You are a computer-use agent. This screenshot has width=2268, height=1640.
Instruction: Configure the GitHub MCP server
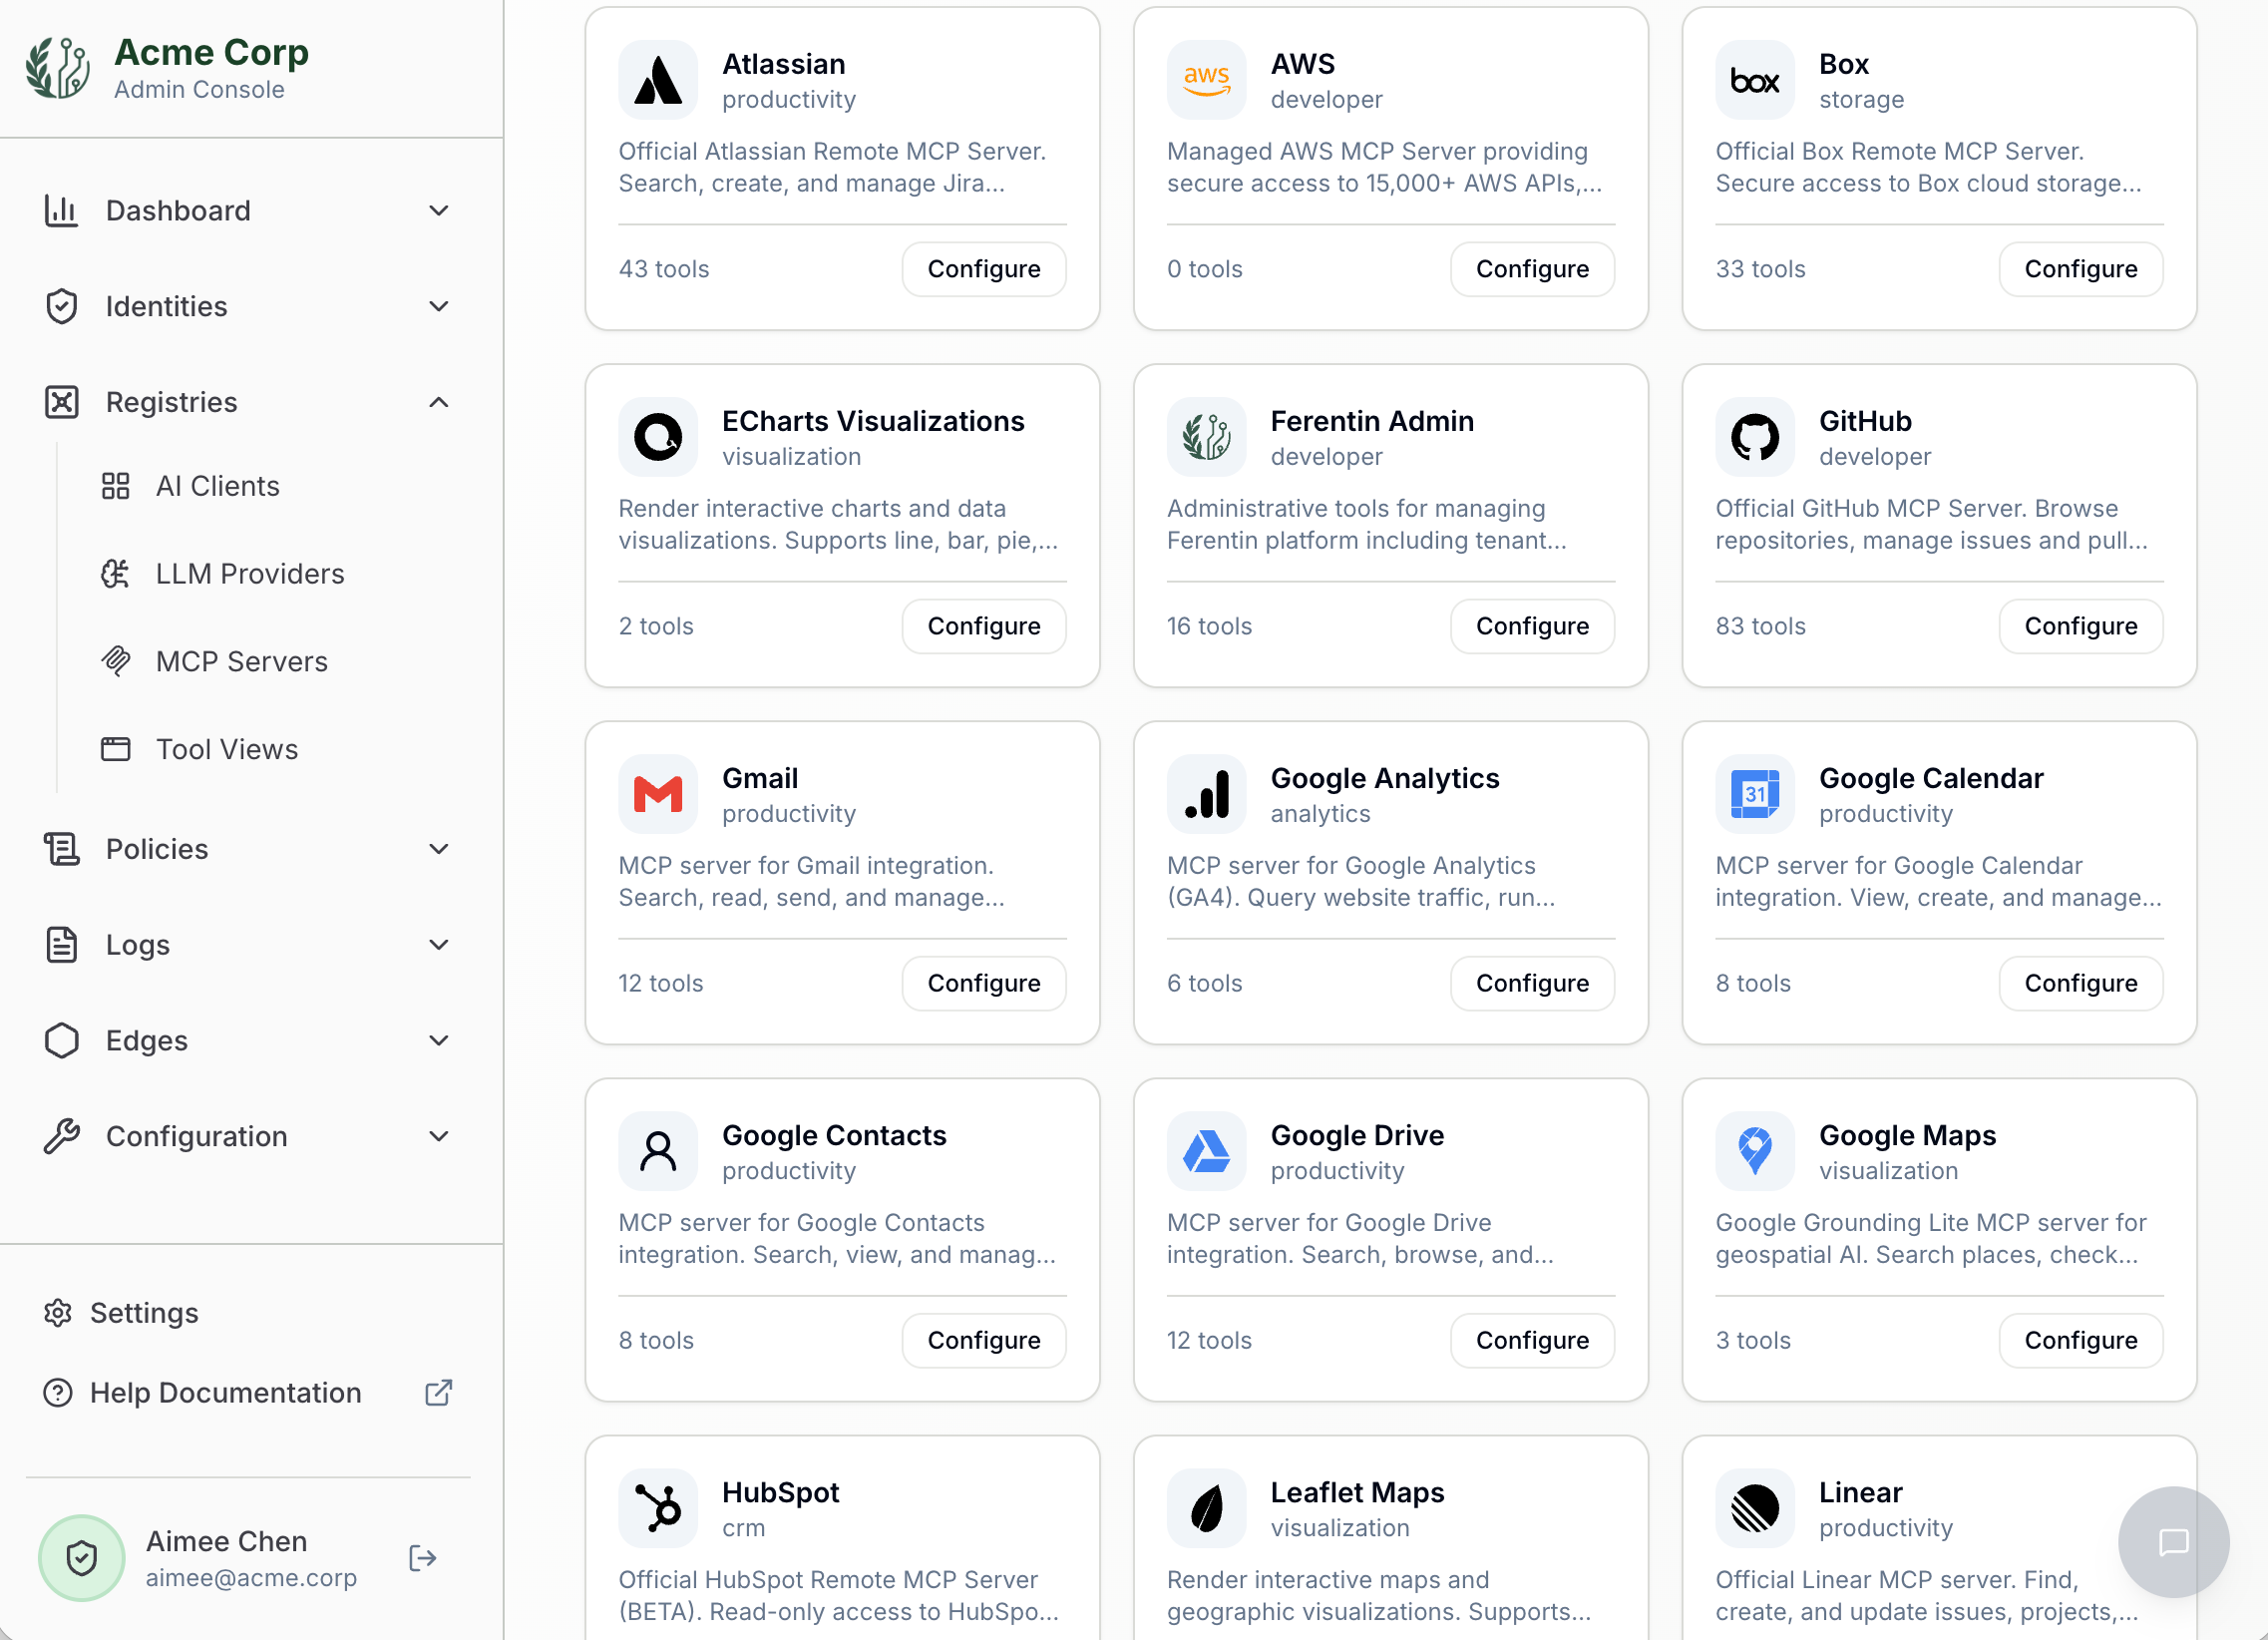click(x=2081, y=626)
